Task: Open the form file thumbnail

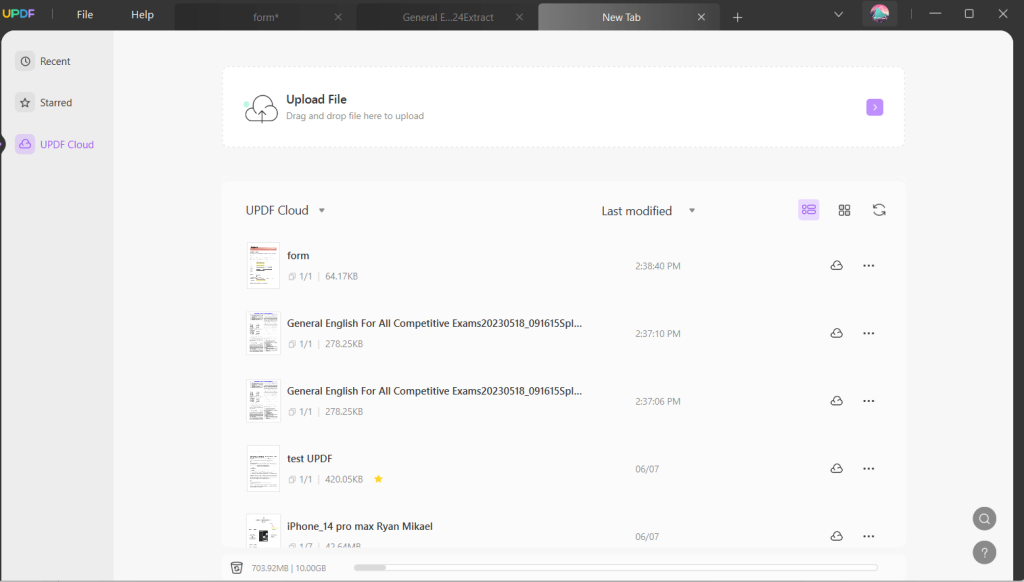Action: tap(263, 266)
